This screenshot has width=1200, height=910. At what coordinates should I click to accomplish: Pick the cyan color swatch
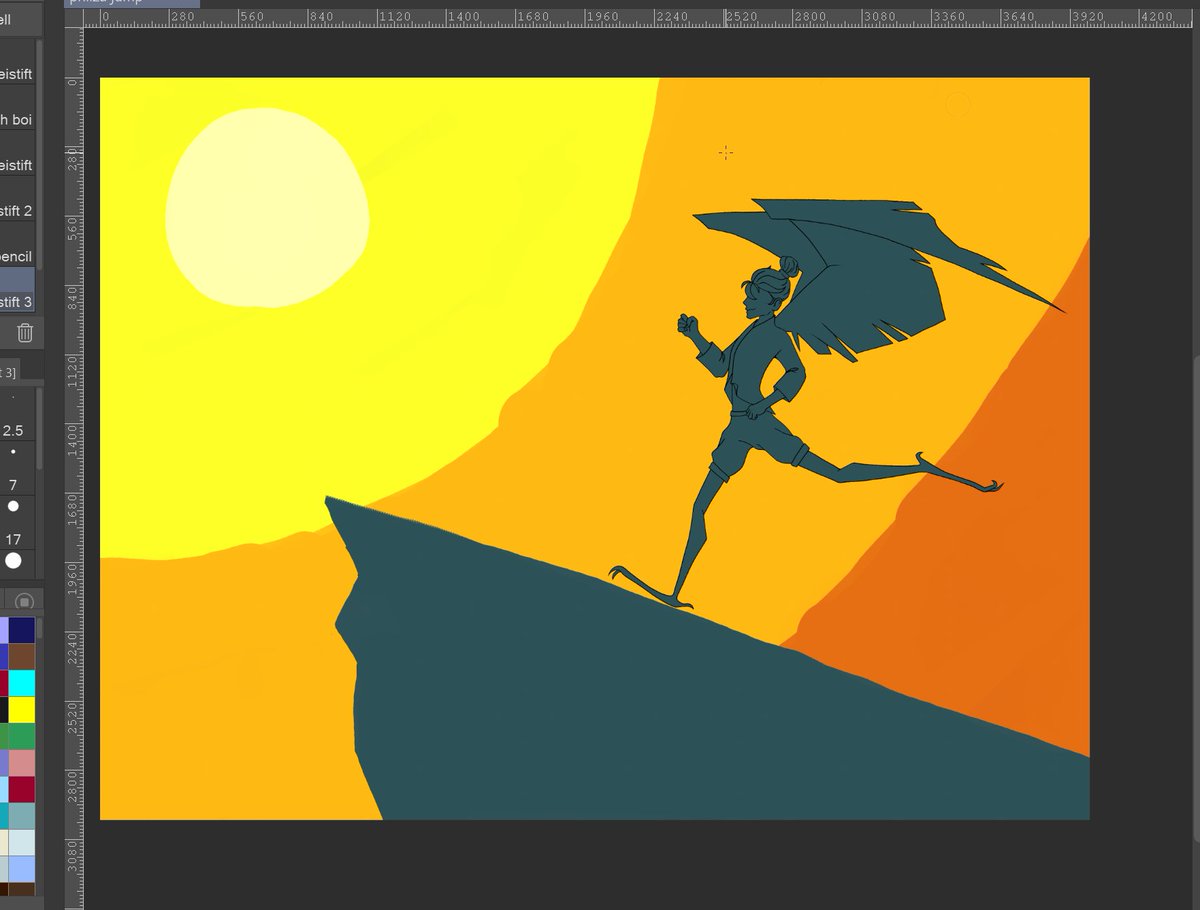[22, 683]
